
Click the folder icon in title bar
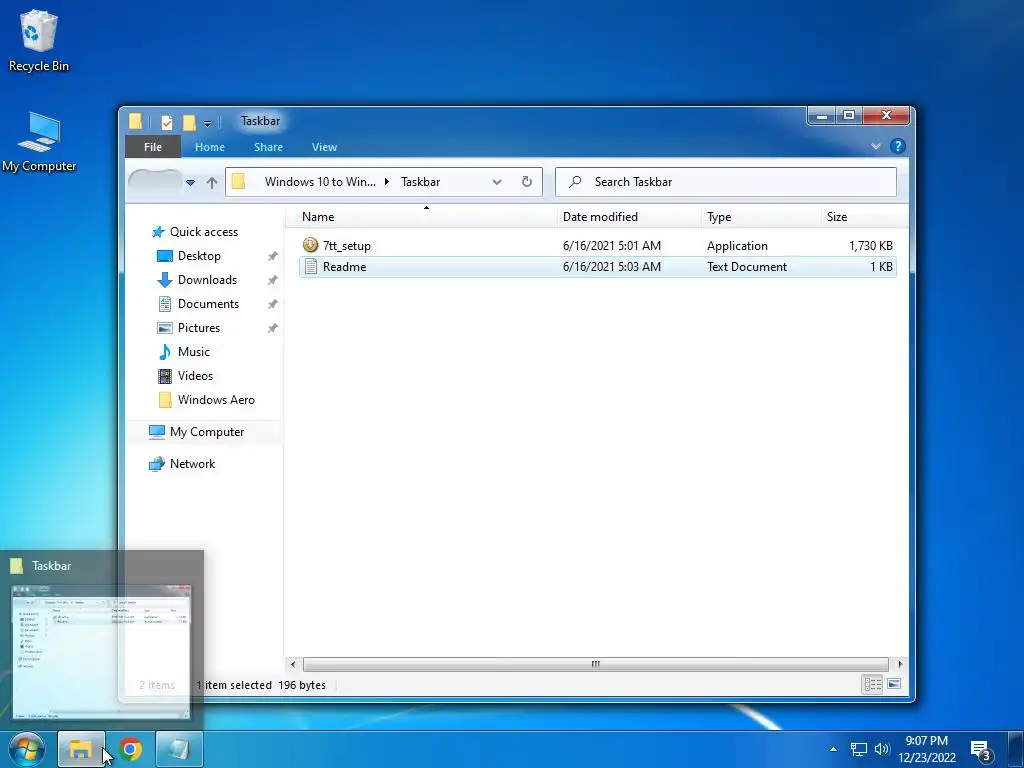(135, 121)
